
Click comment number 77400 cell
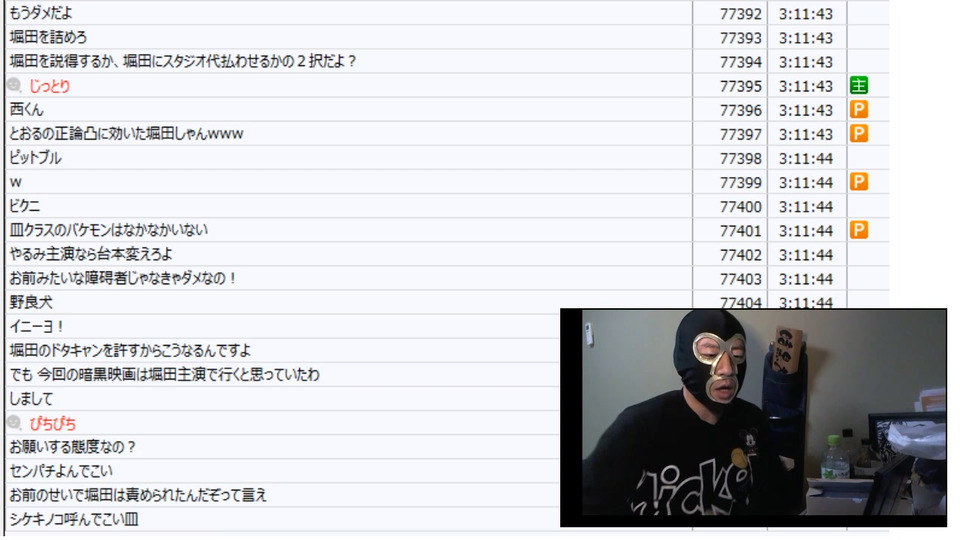[x=730, y=206]
